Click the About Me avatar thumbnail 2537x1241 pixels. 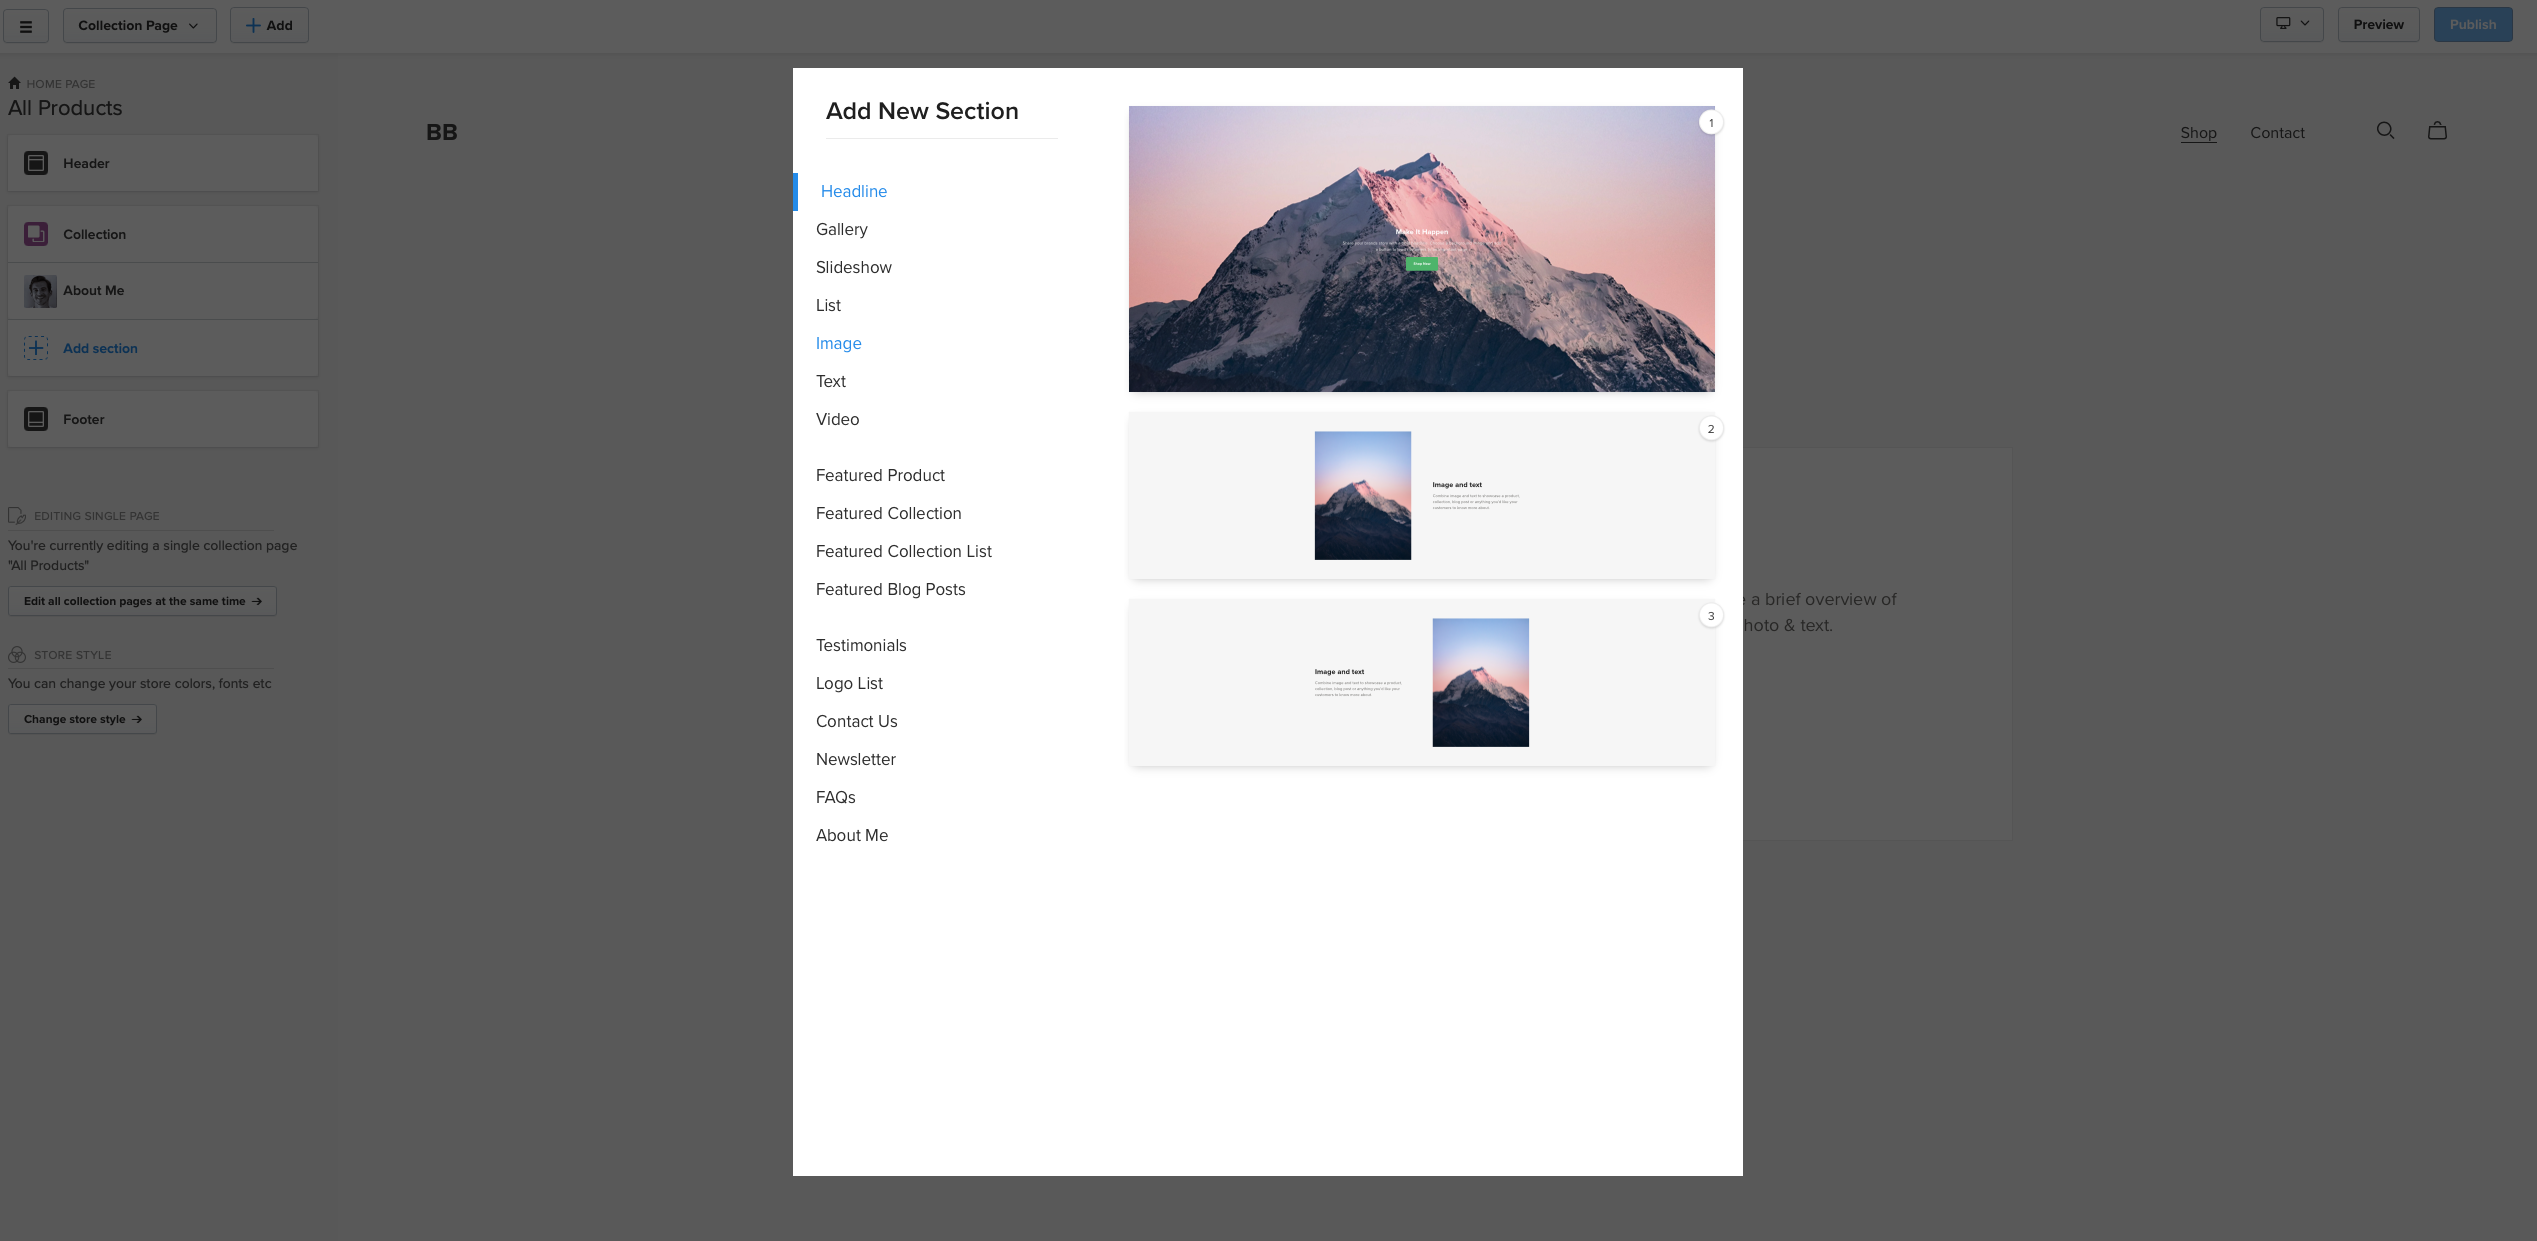click(x=39, y=290)
